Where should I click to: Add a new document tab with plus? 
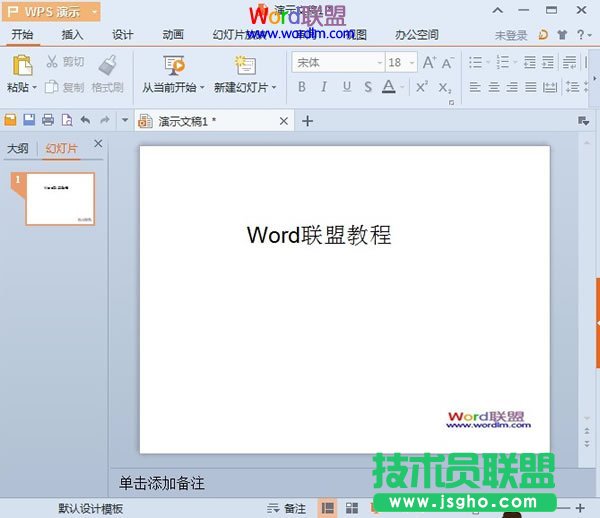pyautogui.click(x=307, y=121)
